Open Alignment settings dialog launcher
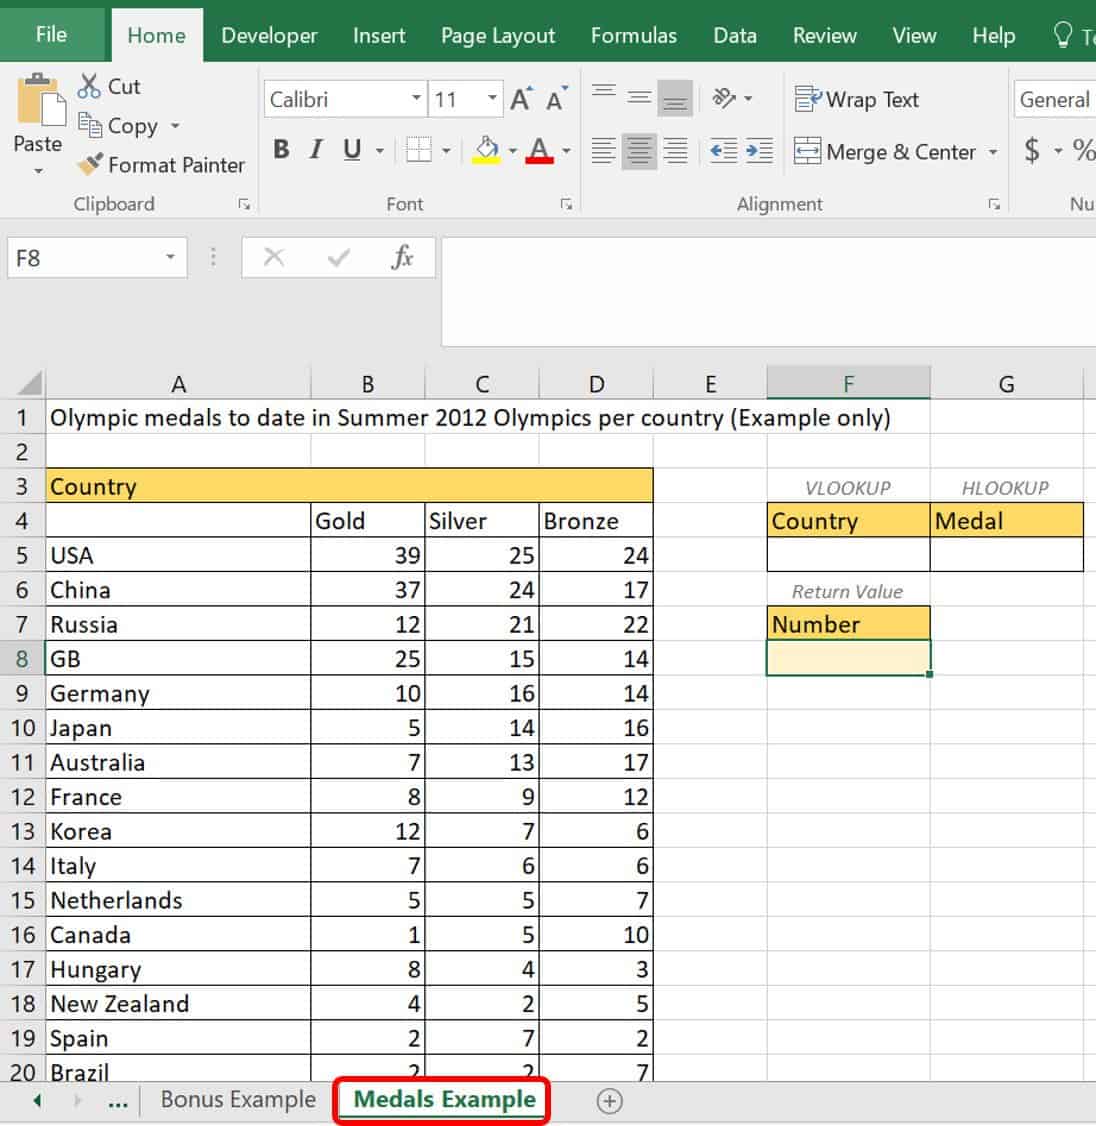The width and height of the screenshot is (1096, 1126). [995, 205]
